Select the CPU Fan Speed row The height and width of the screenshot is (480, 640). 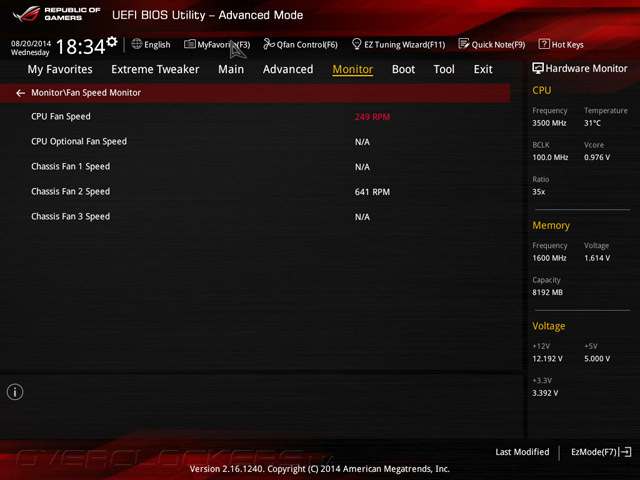[x=255, y=117]
